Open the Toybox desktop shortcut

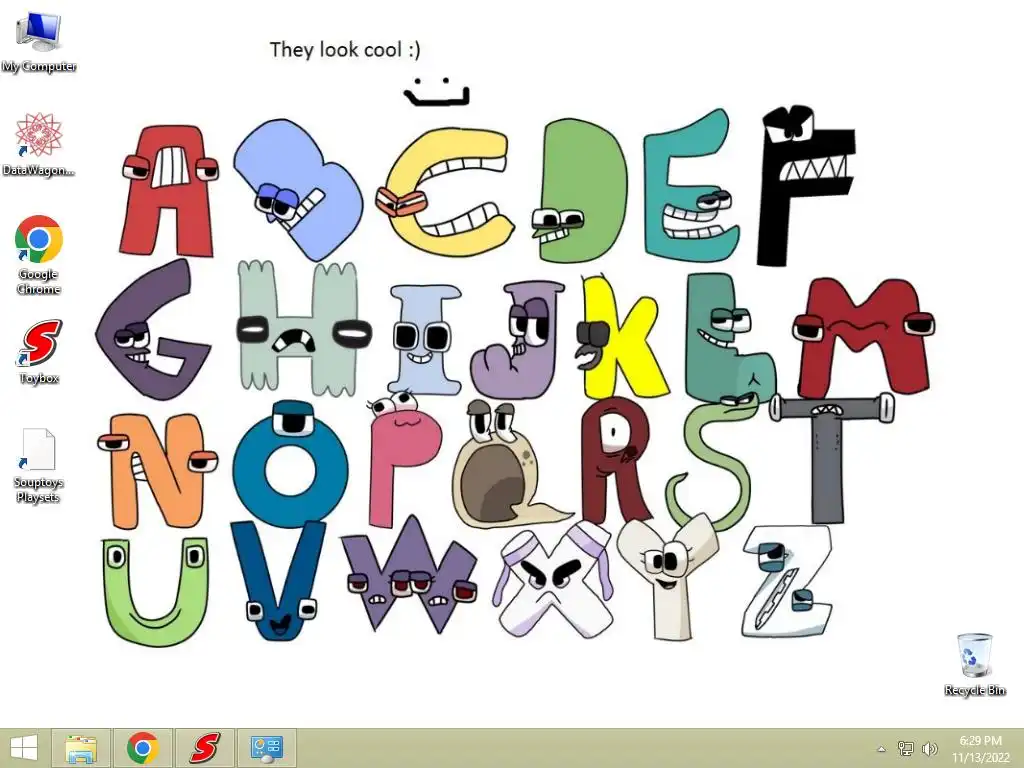point(39,351)
